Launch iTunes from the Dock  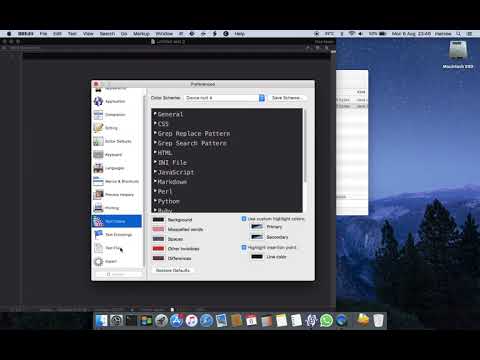tap(191, 321)
